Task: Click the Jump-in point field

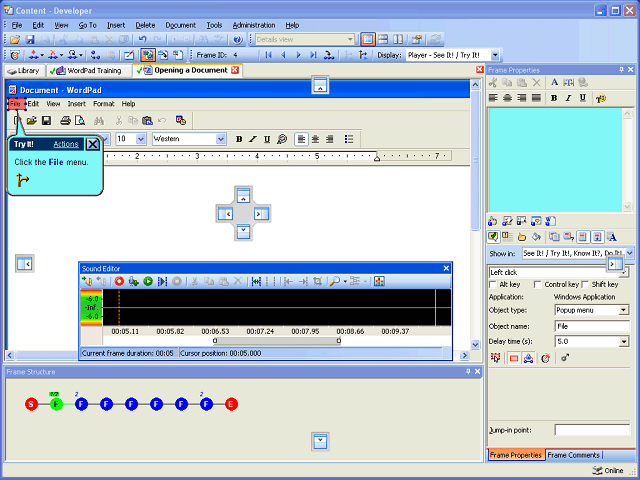Action: click(x=592, y=430)
